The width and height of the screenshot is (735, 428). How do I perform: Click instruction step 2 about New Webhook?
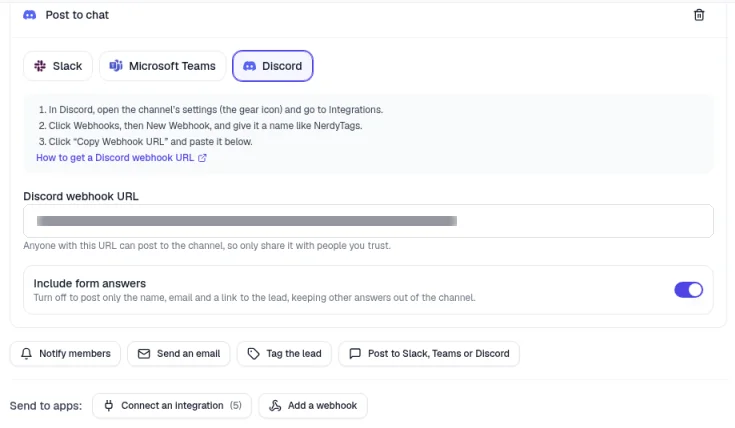201,126
